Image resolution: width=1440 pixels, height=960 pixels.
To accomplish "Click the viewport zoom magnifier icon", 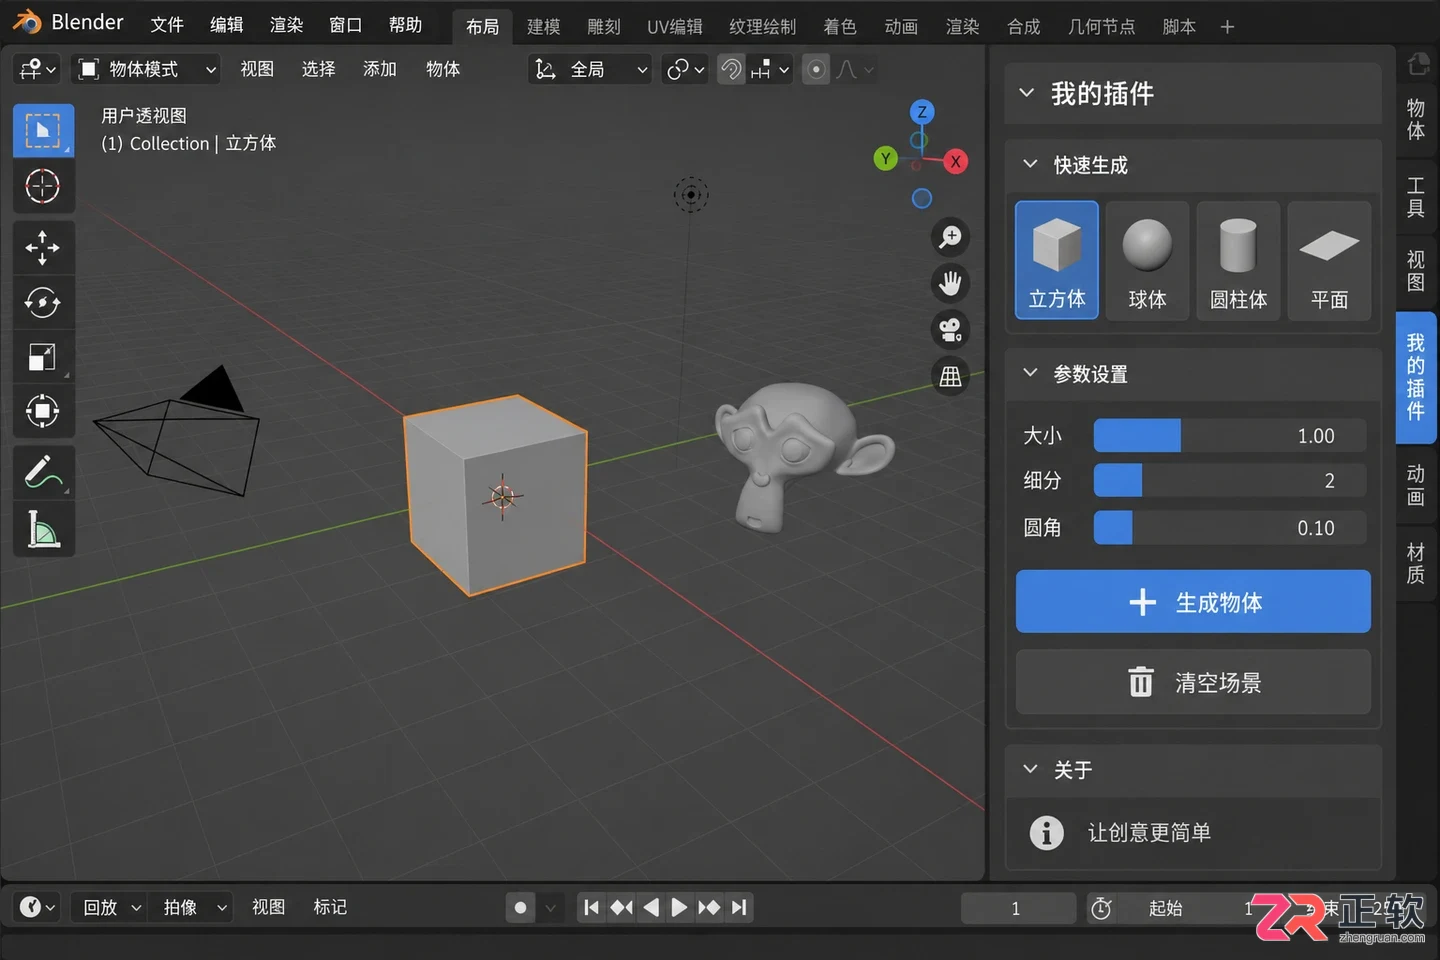I will (x=950, y=237).
